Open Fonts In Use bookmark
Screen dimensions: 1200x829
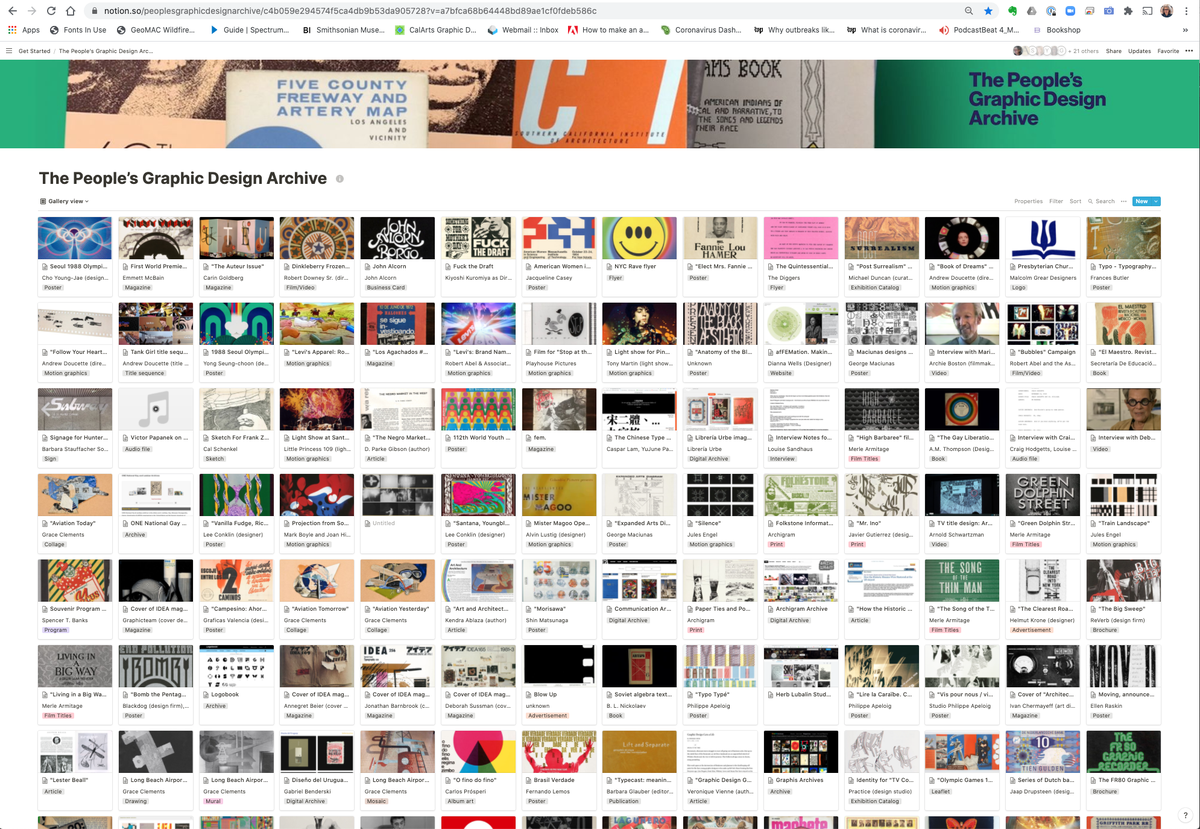[77, 30]
